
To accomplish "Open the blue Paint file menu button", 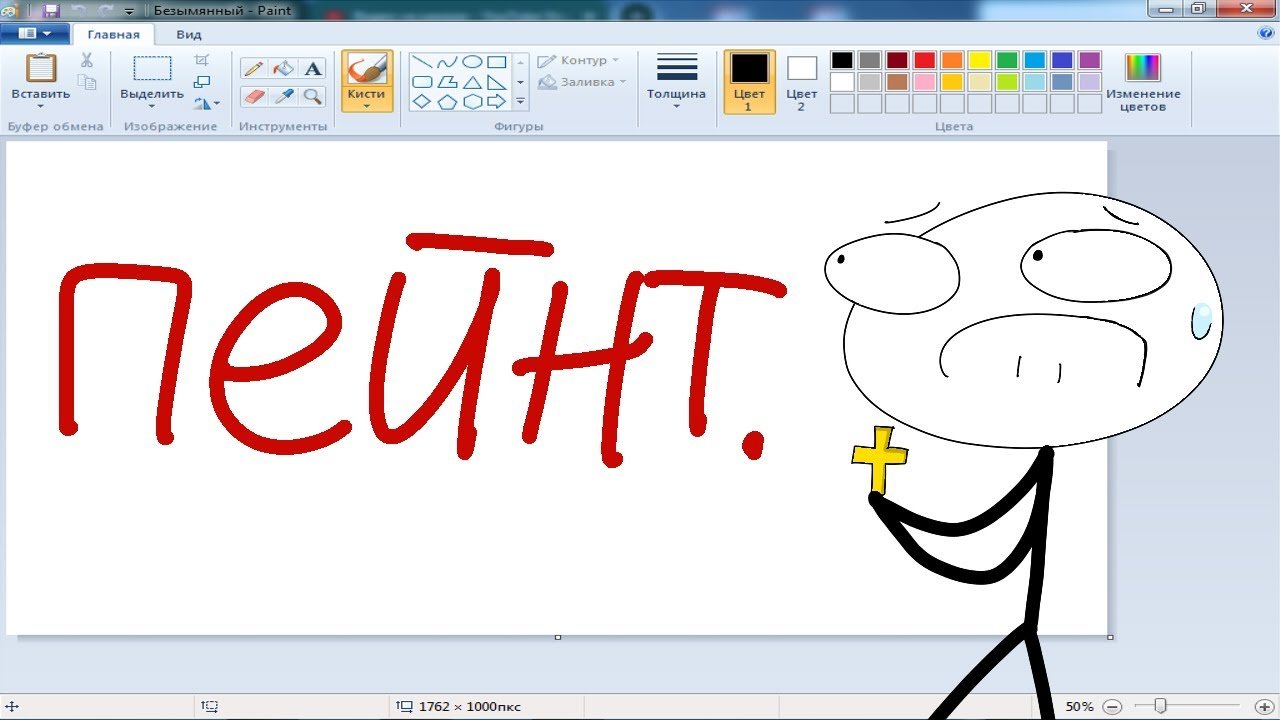I will tap(34, 34).
